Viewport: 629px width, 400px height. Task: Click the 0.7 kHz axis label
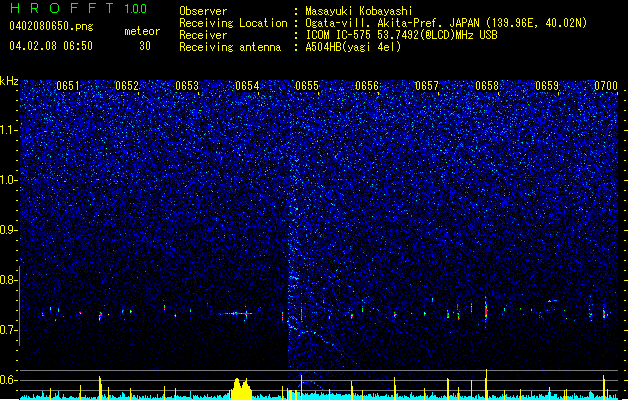coord(9,330)
